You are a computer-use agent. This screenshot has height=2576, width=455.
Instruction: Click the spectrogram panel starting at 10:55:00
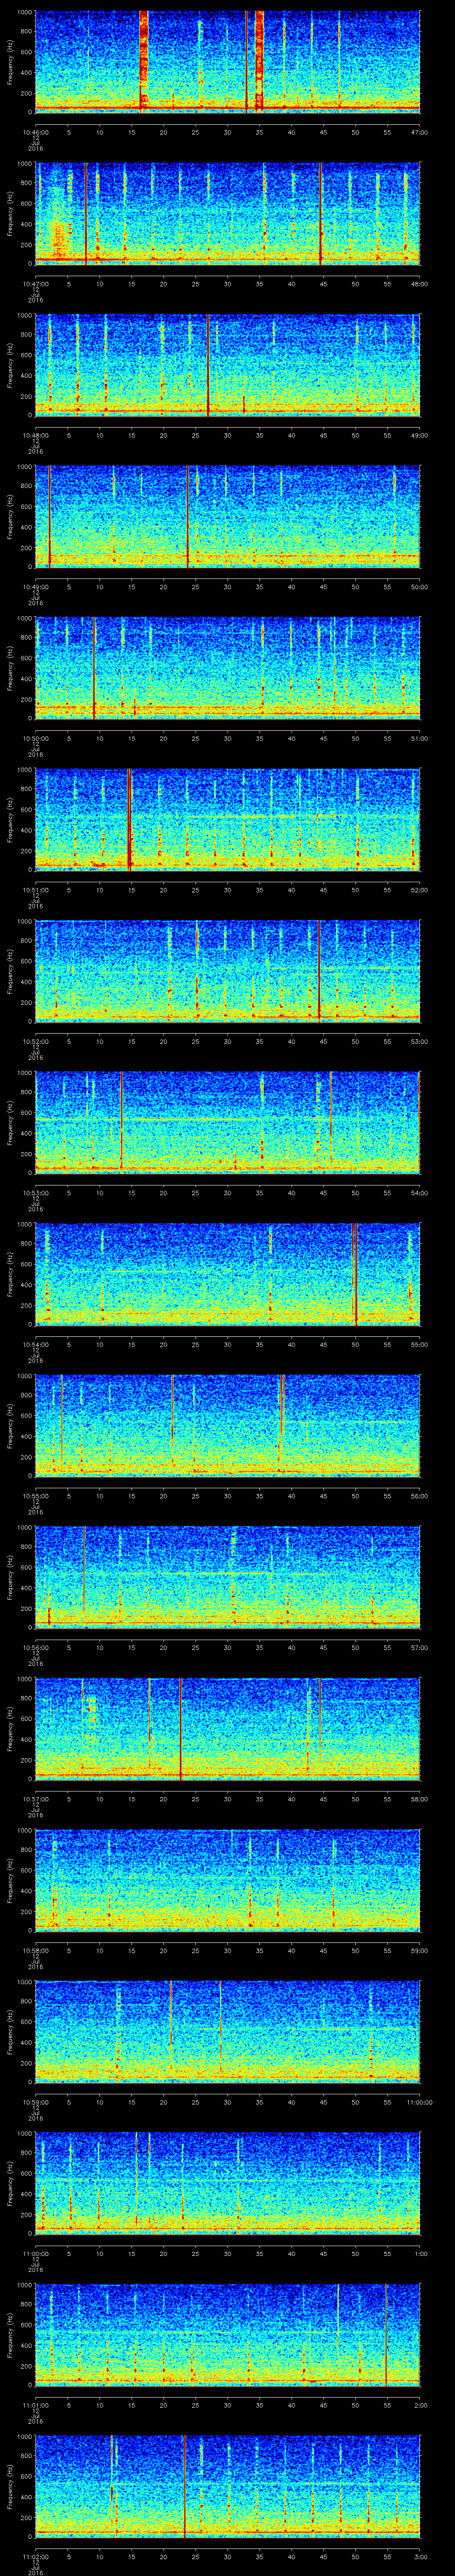point(228,1426)
